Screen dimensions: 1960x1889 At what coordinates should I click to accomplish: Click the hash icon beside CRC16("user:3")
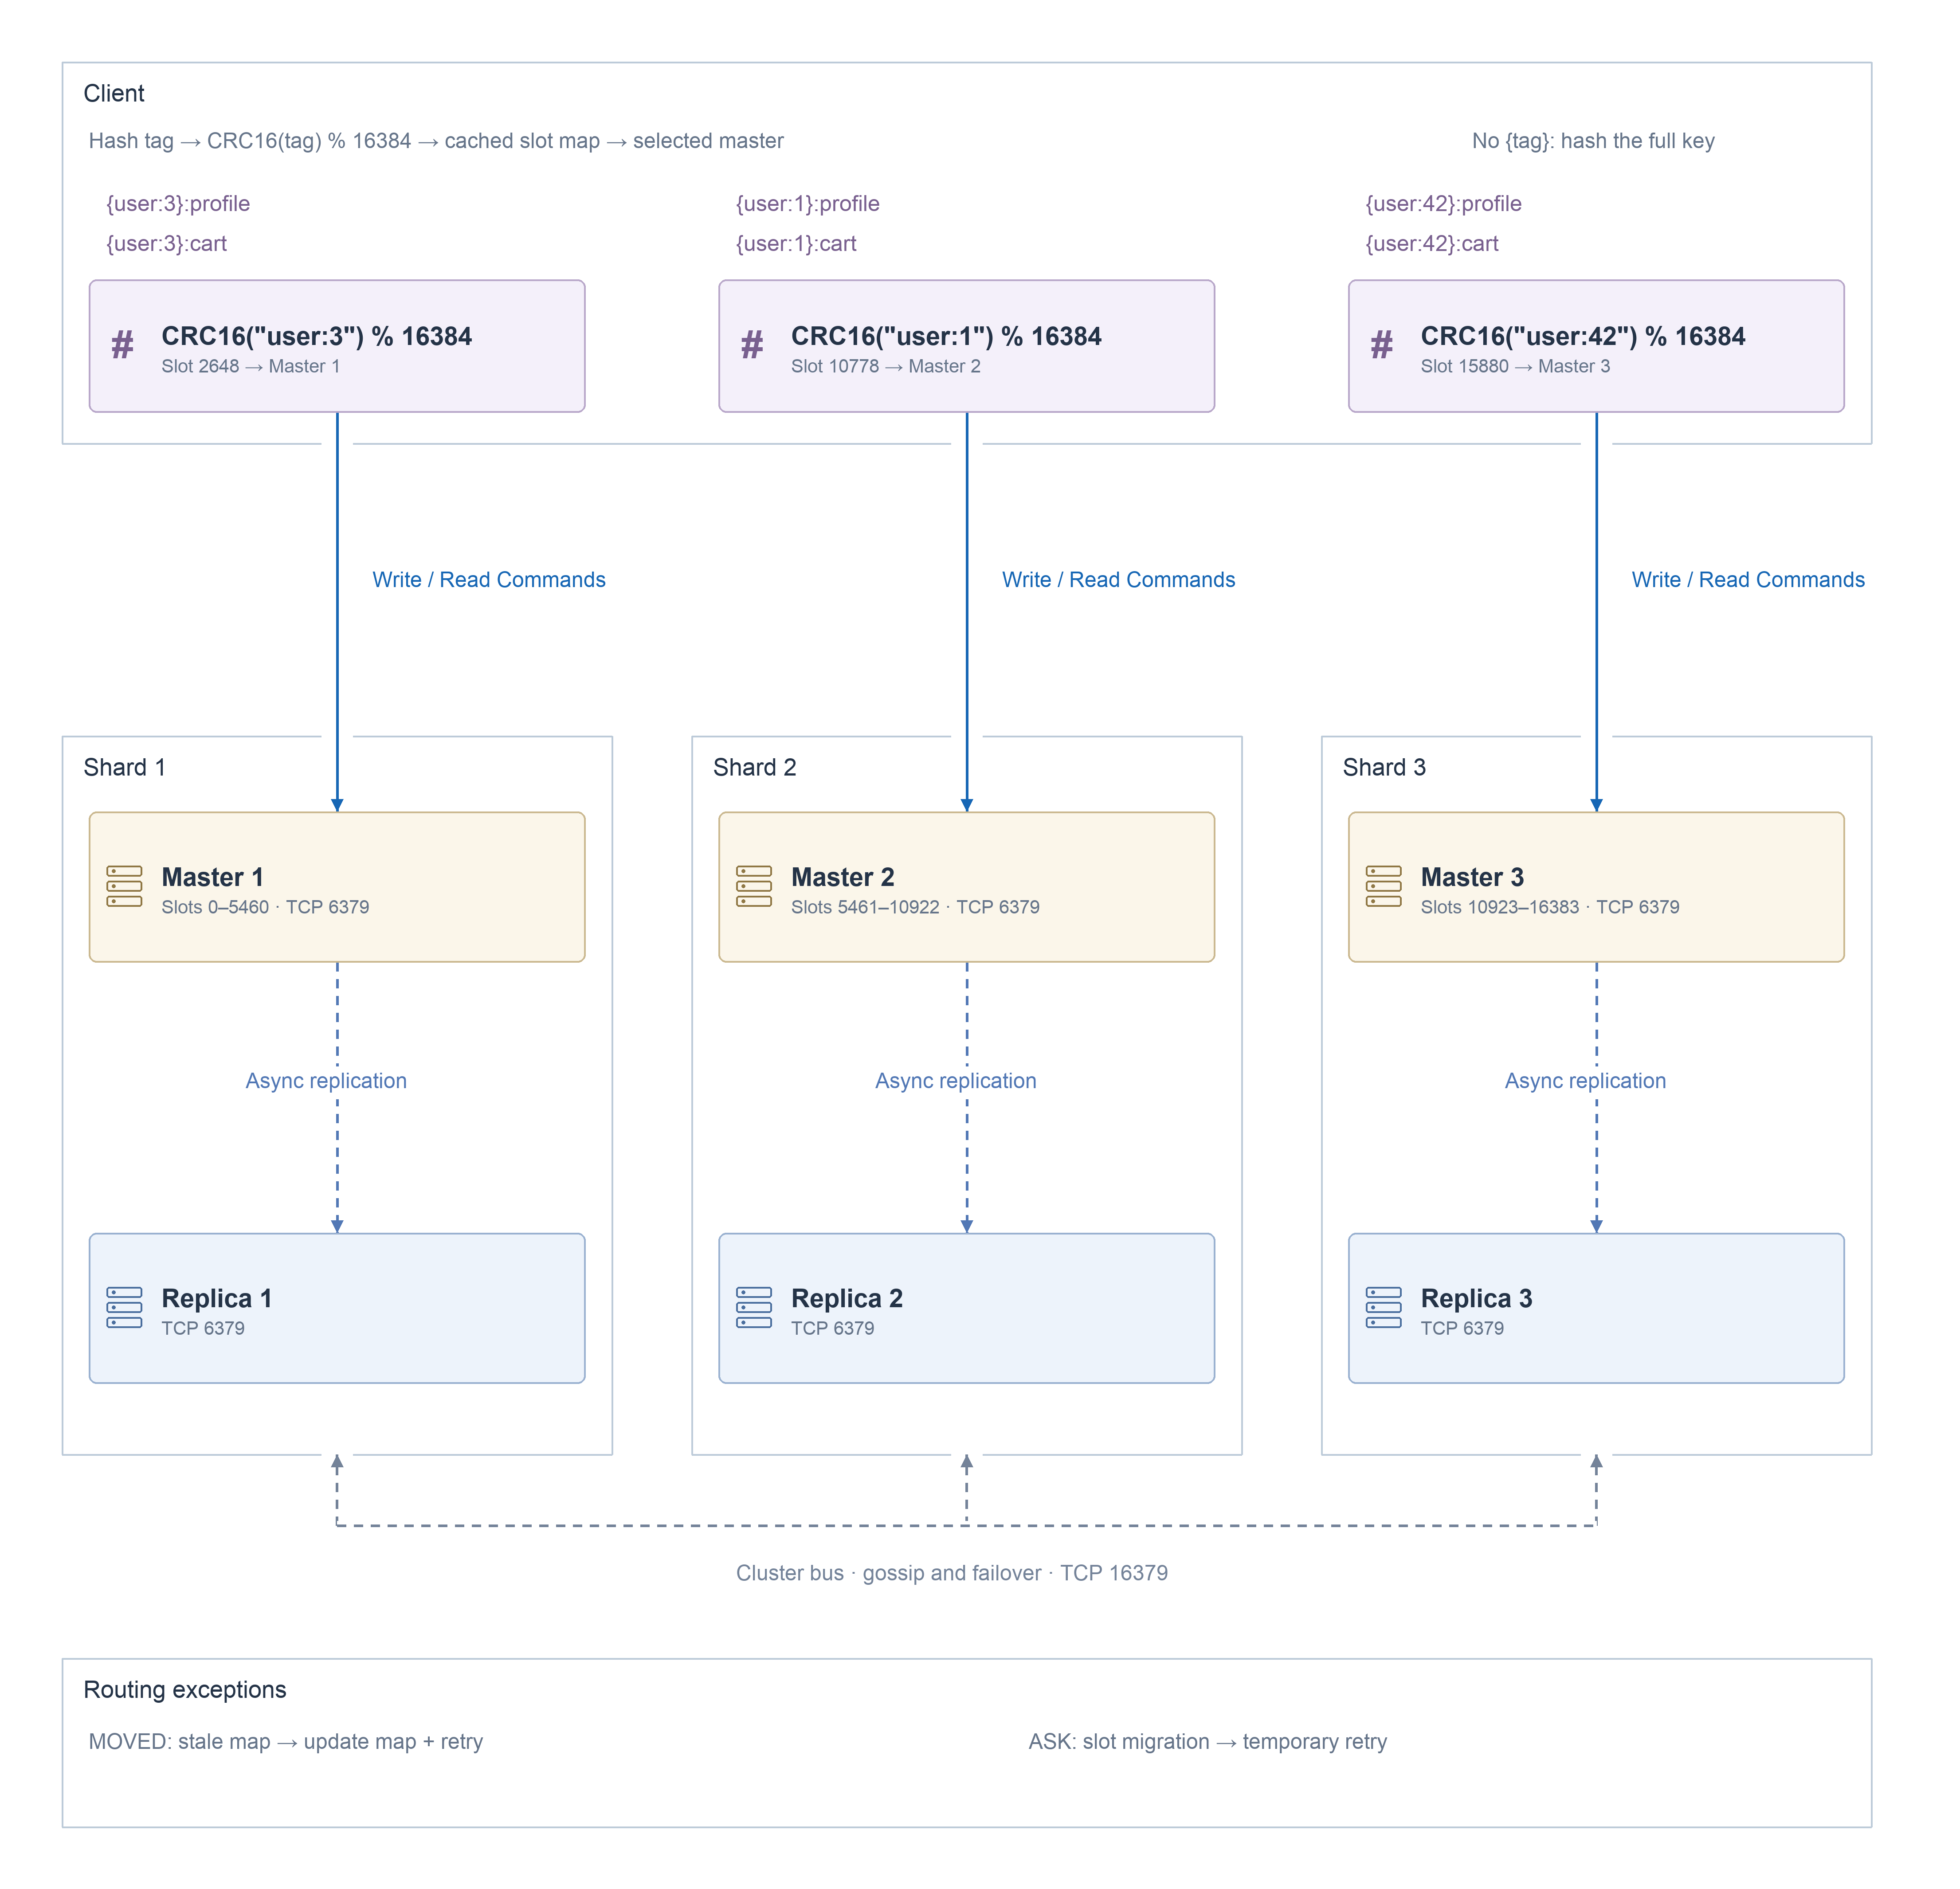123,346
